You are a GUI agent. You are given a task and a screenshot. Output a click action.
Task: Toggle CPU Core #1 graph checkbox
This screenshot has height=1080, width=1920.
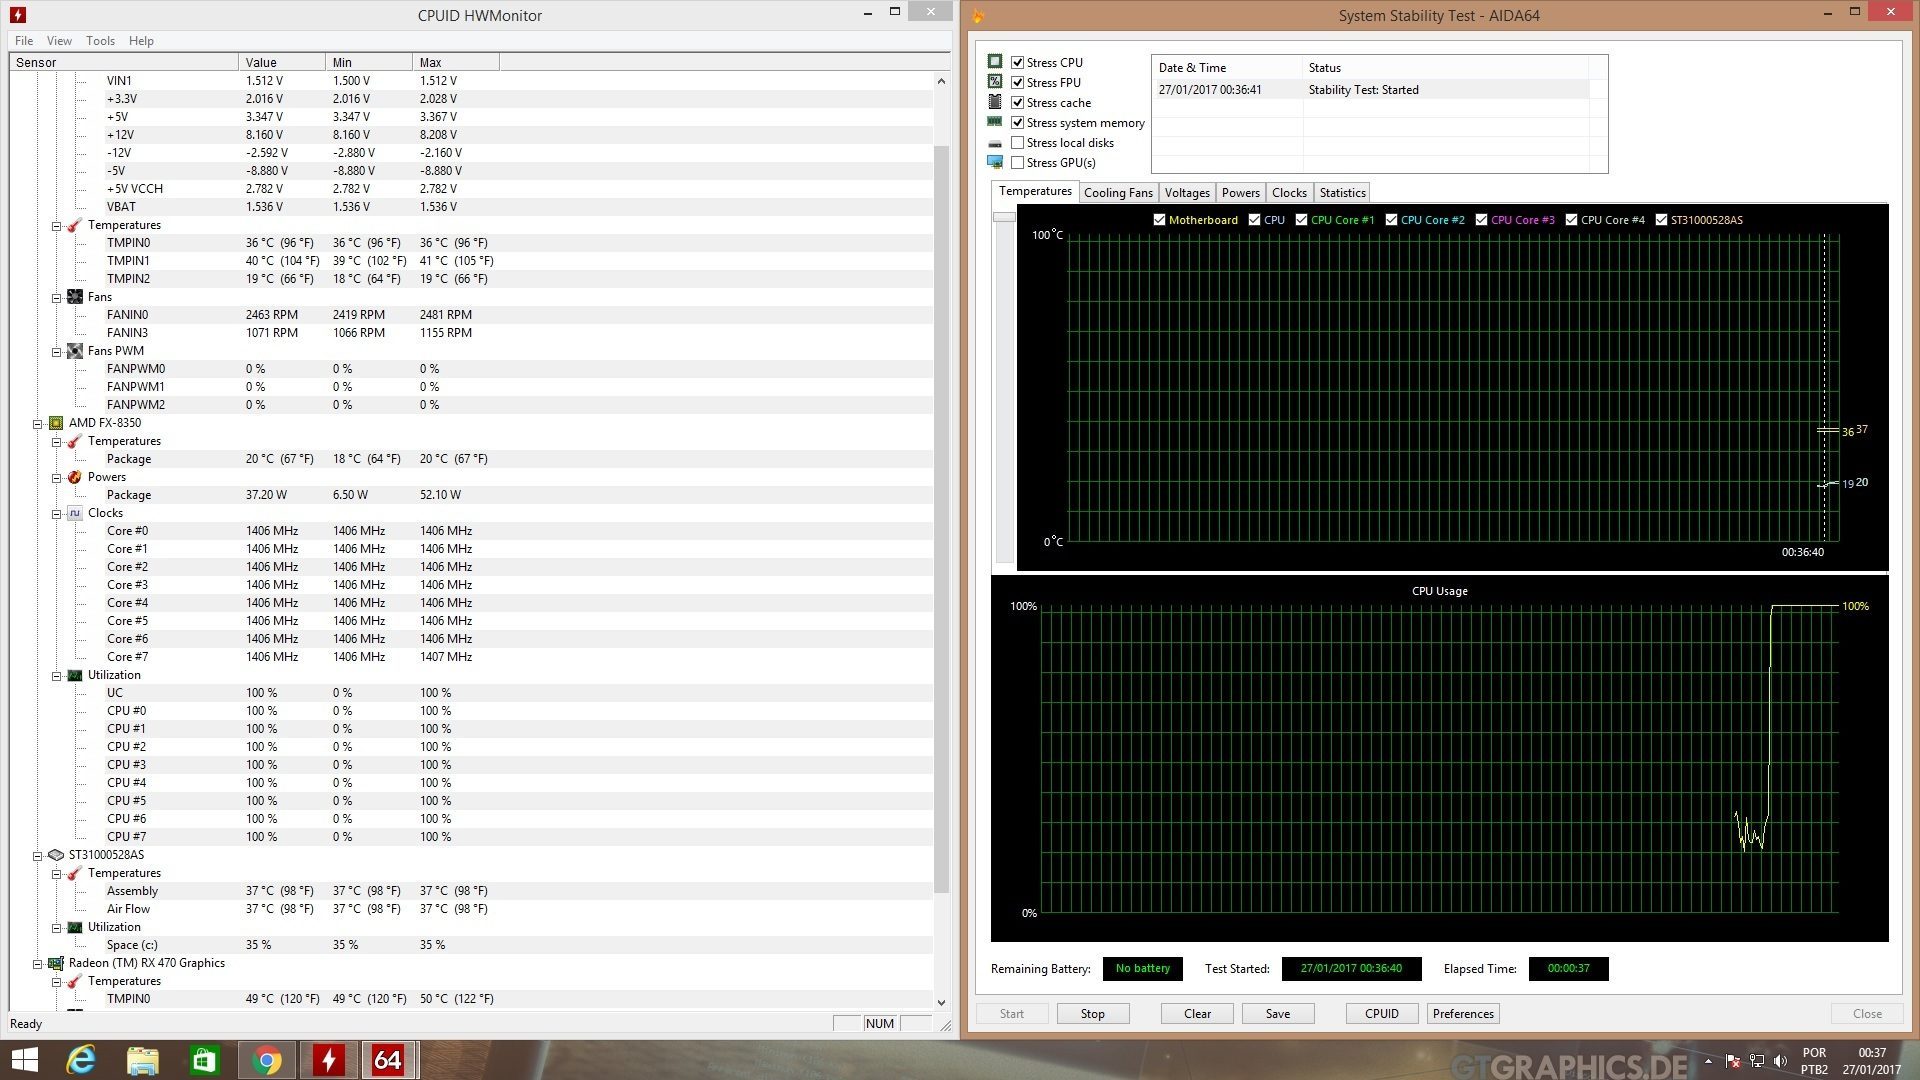(x=1301, y=220)
